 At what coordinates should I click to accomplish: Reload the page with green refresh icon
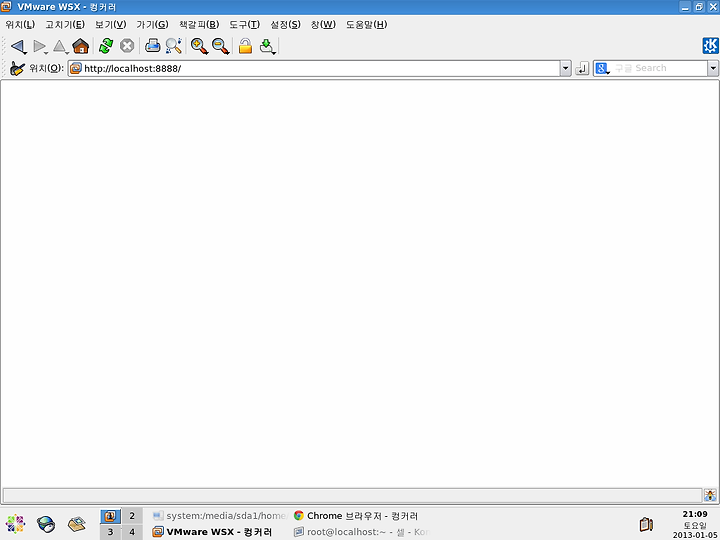tap(106, 46)
